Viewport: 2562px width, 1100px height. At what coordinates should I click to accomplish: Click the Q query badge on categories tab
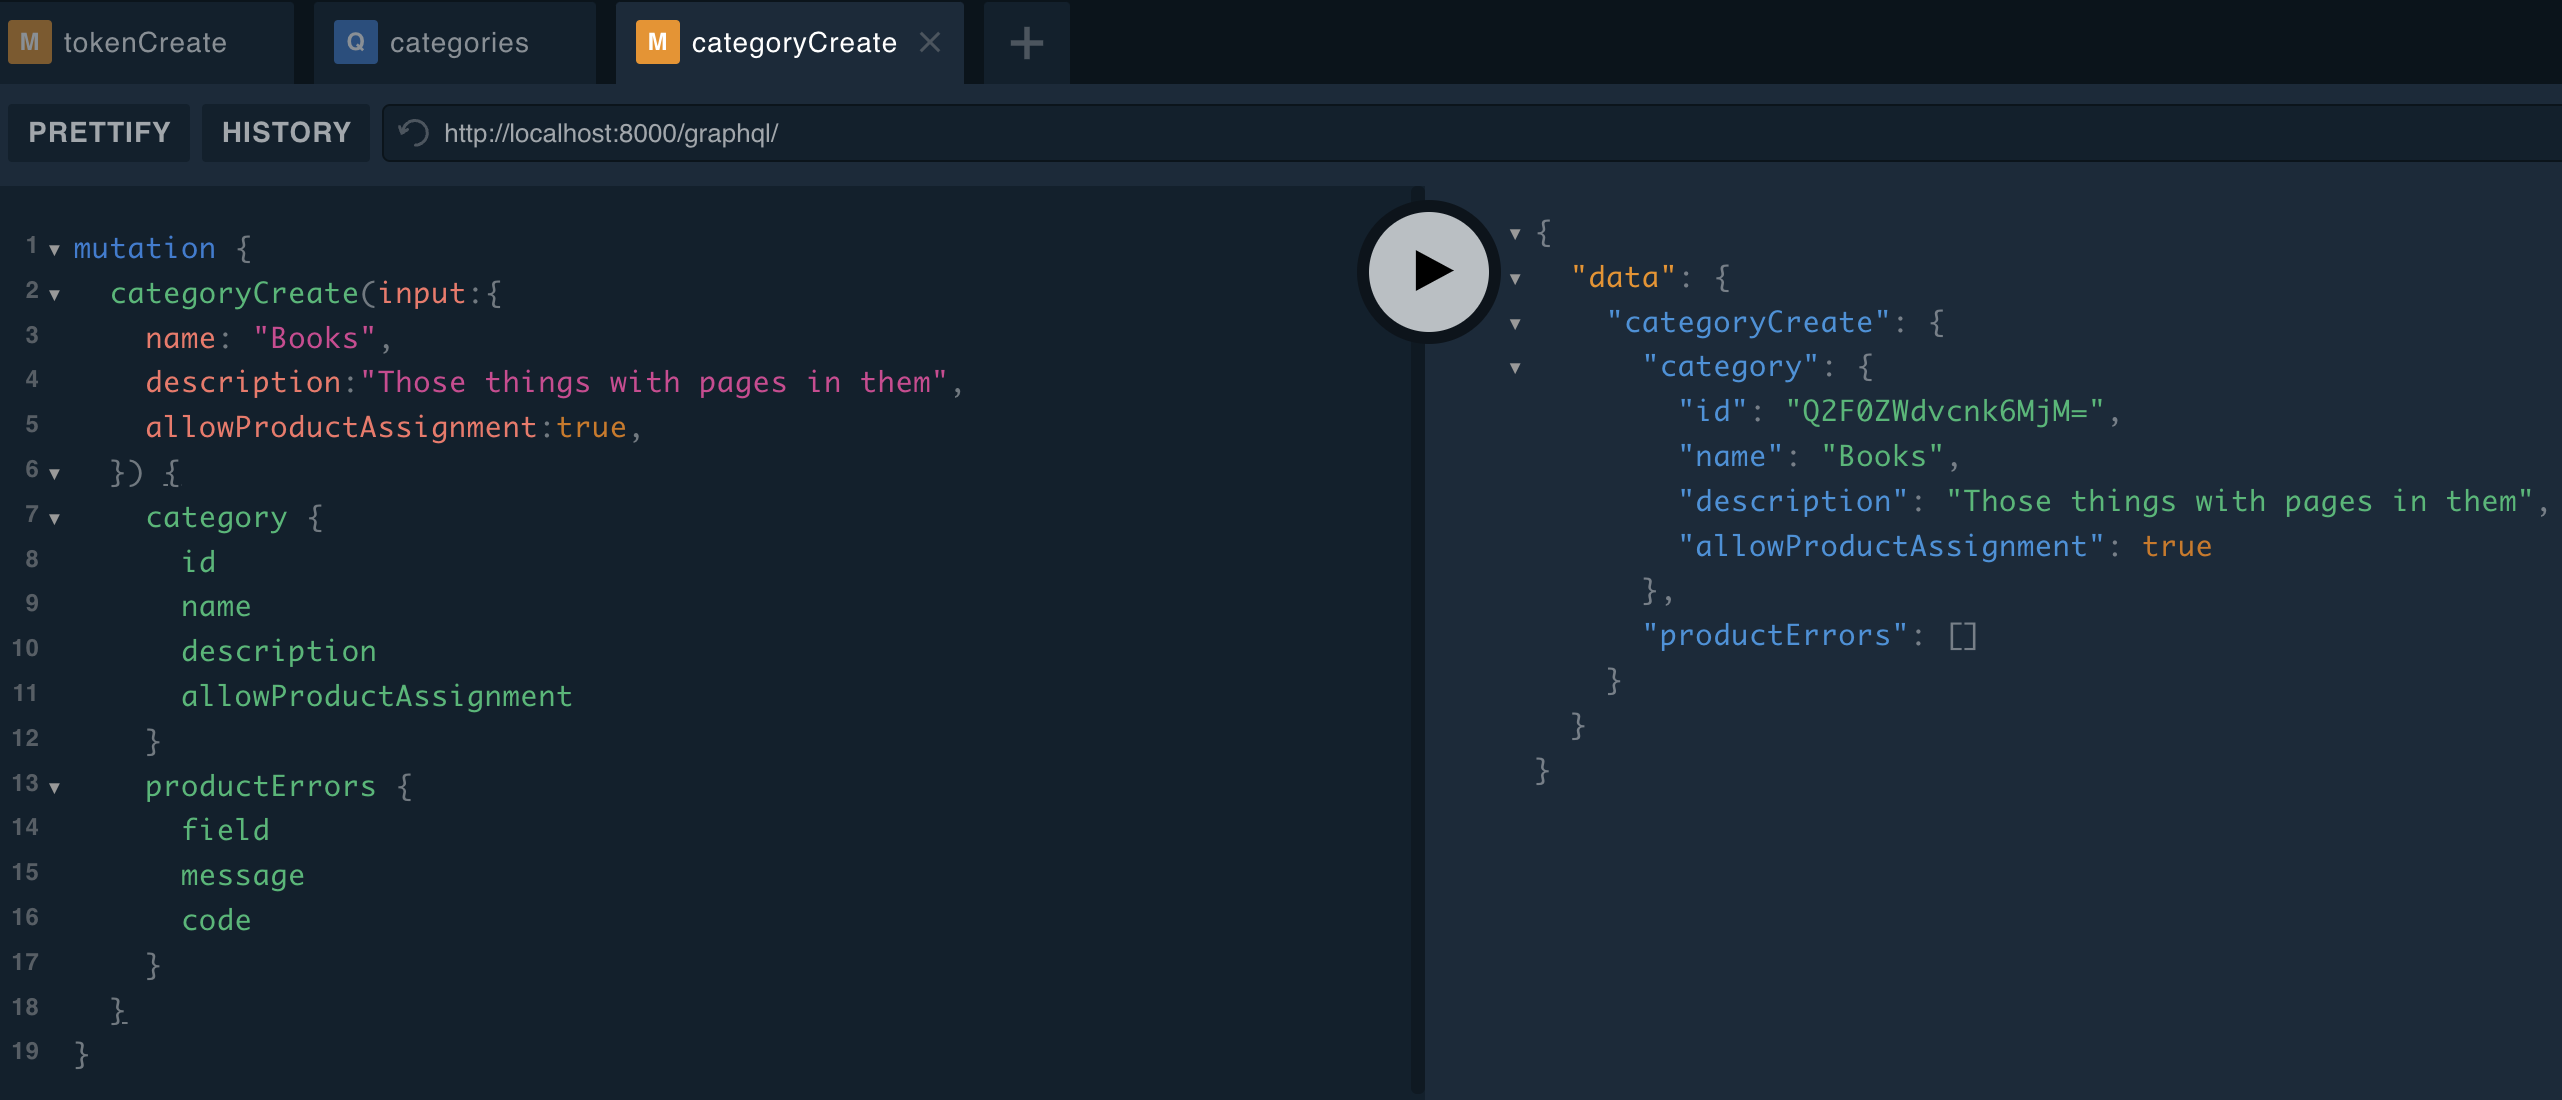(x=356, y=42)
